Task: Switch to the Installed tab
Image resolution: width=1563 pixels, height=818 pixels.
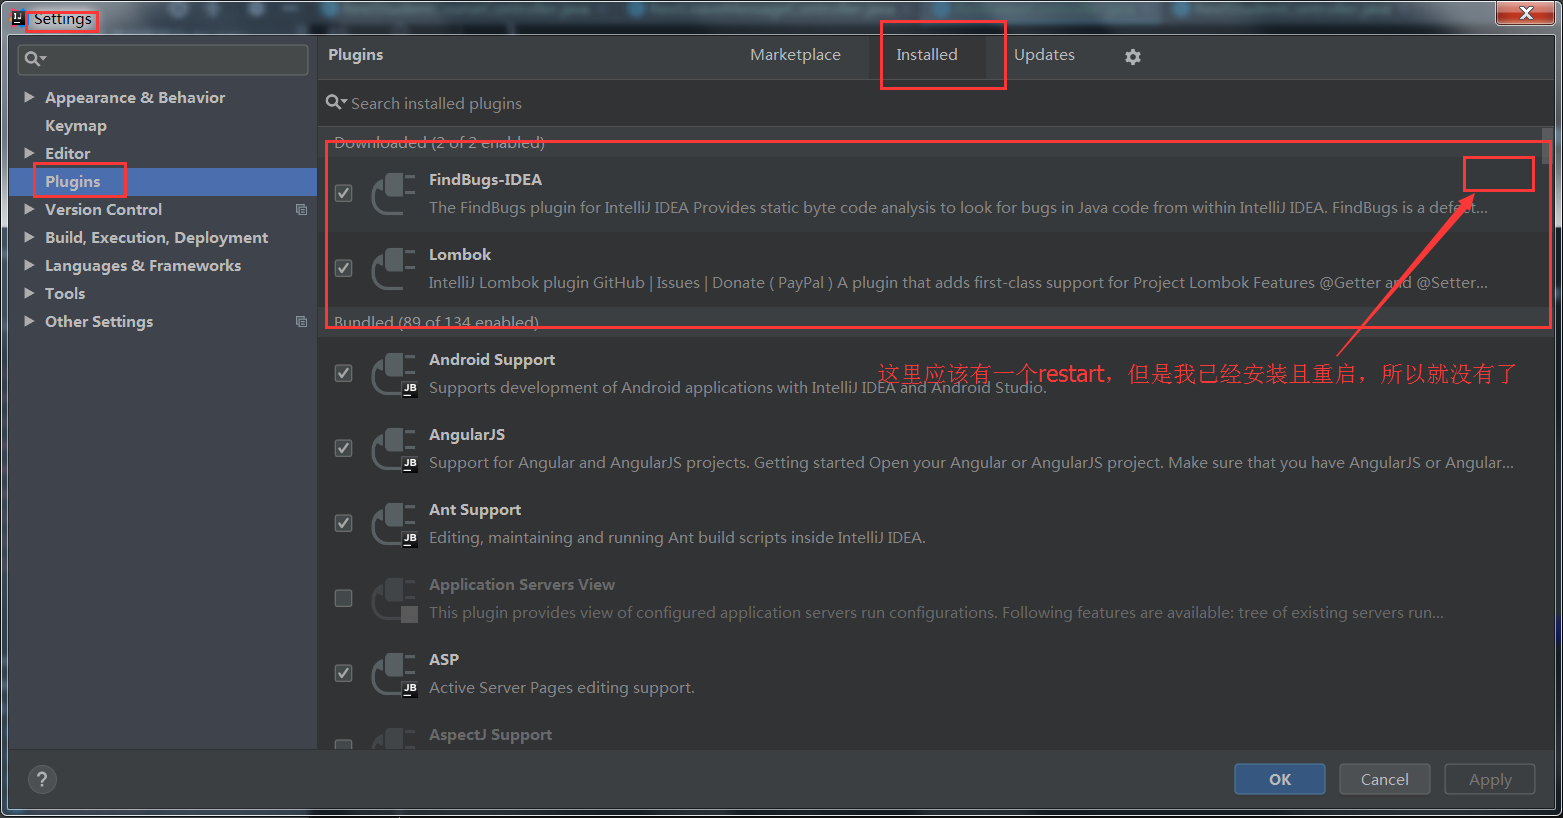Action: click(927, 55)
